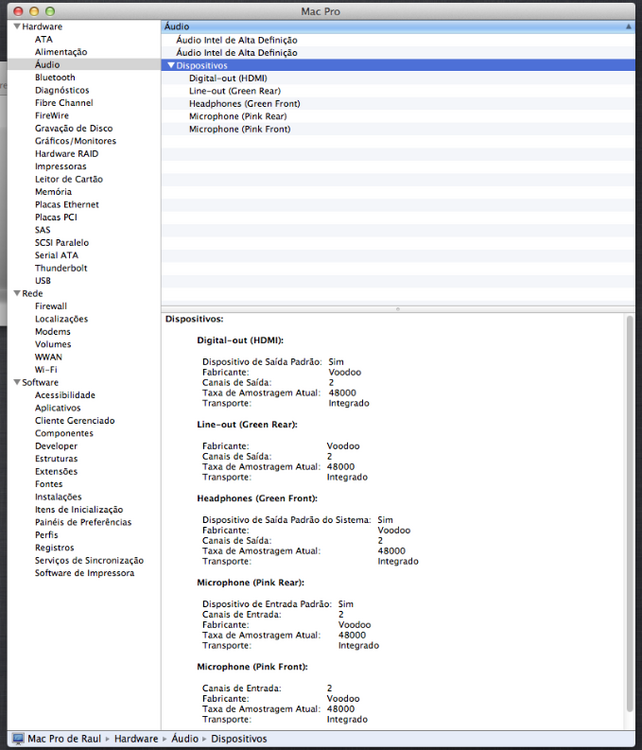The height and width of the screenshot is (750, 642).
Task: Select Instalações under Software
Action: pyautogui.click(x=58, y=497)
